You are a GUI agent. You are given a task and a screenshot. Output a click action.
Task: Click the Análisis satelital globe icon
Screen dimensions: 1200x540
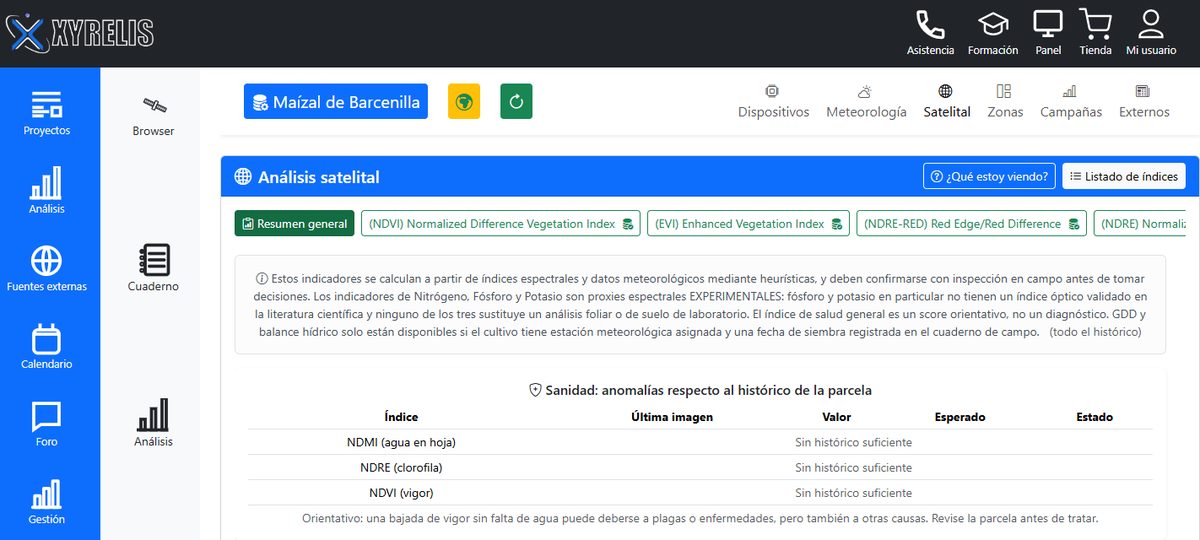tap(242, 177)
